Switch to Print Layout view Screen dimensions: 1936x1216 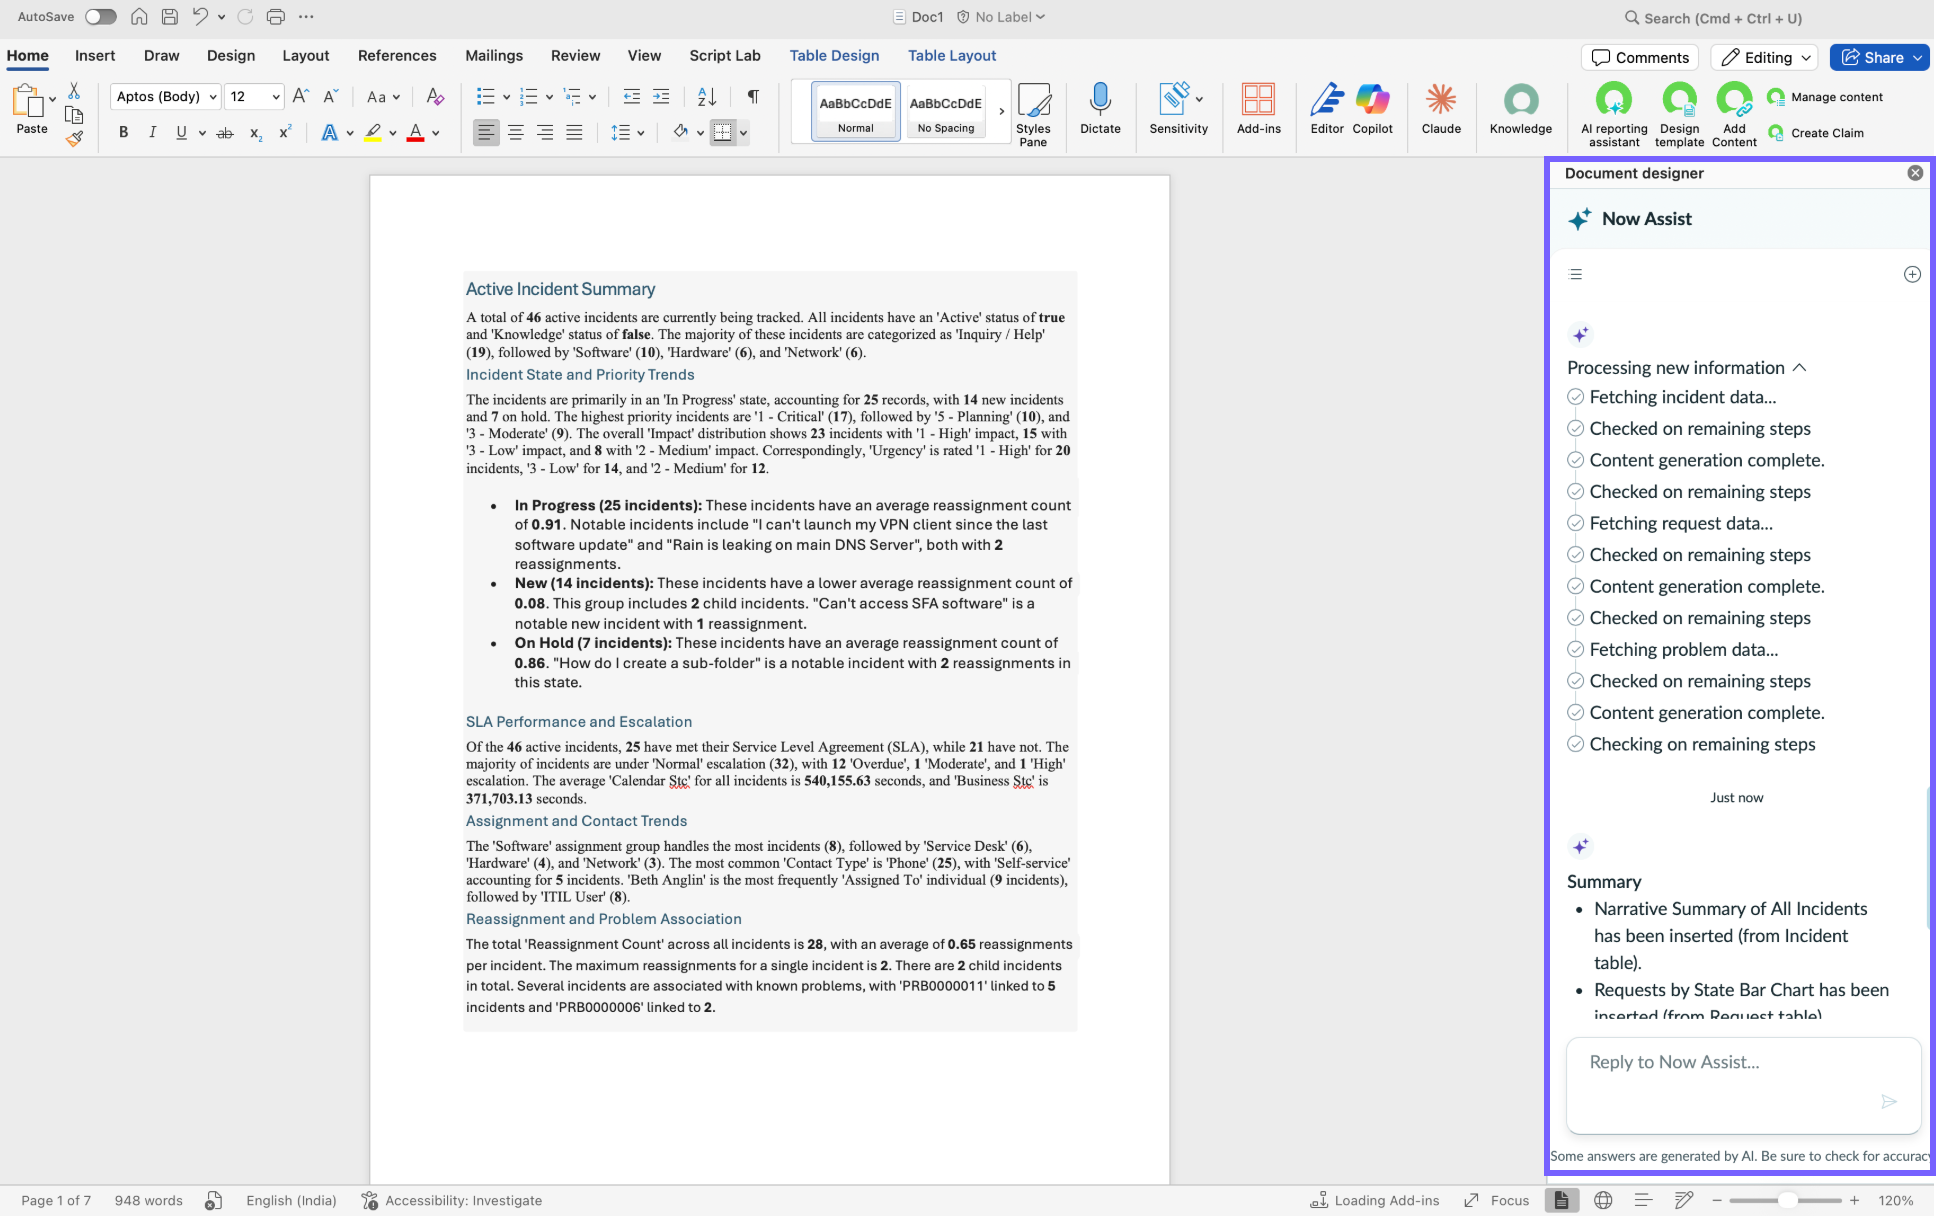click(x=1561, y=1200)
